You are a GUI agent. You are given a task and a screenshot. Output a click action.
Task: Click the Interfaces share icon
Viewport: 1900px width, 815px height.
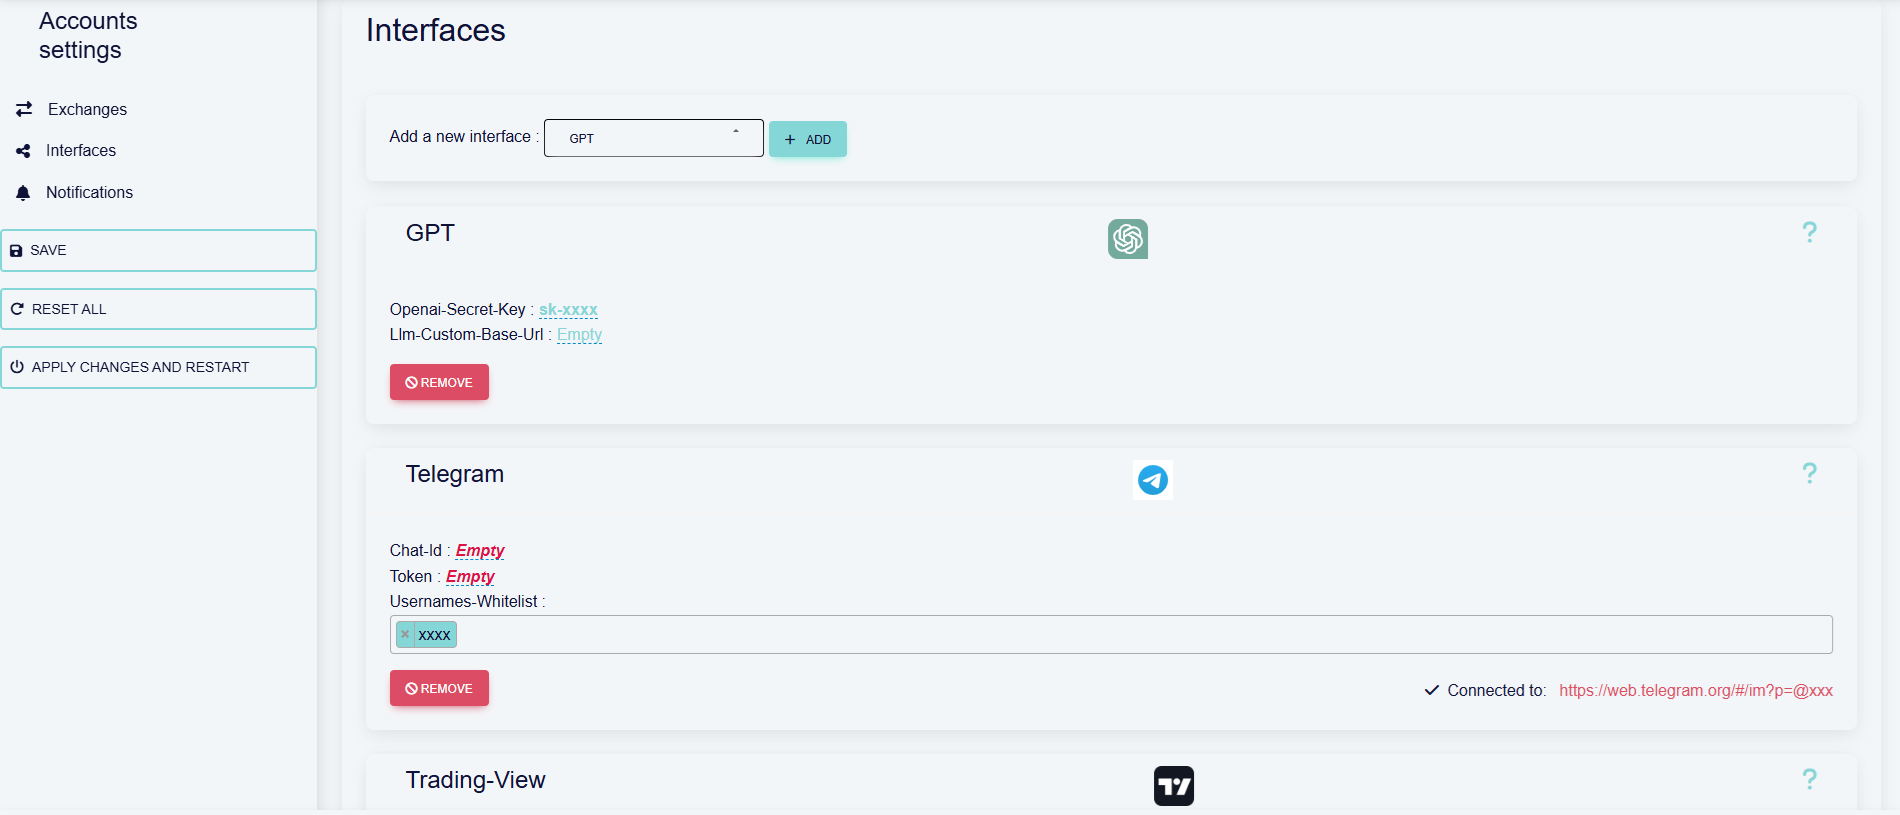[x=23, y=151]
